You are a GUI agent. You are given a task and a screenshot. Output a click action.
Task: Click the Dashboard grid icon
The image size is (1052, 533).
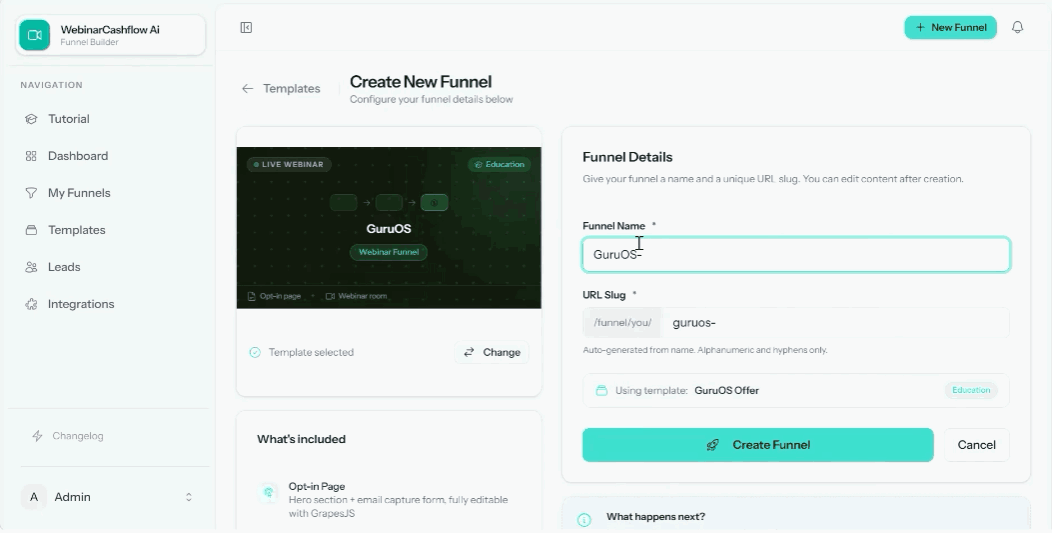(x=31, y=156)
